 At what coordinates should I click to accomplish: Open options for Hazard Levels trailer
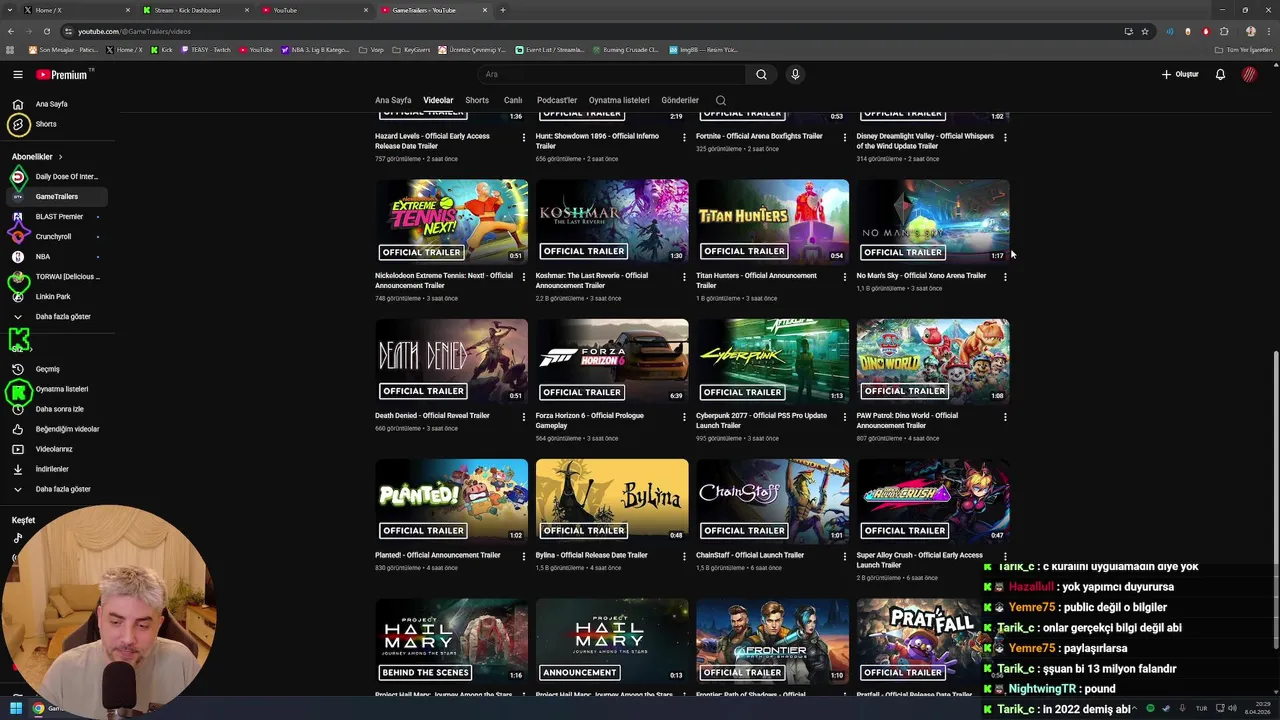[x=523, y=137]
